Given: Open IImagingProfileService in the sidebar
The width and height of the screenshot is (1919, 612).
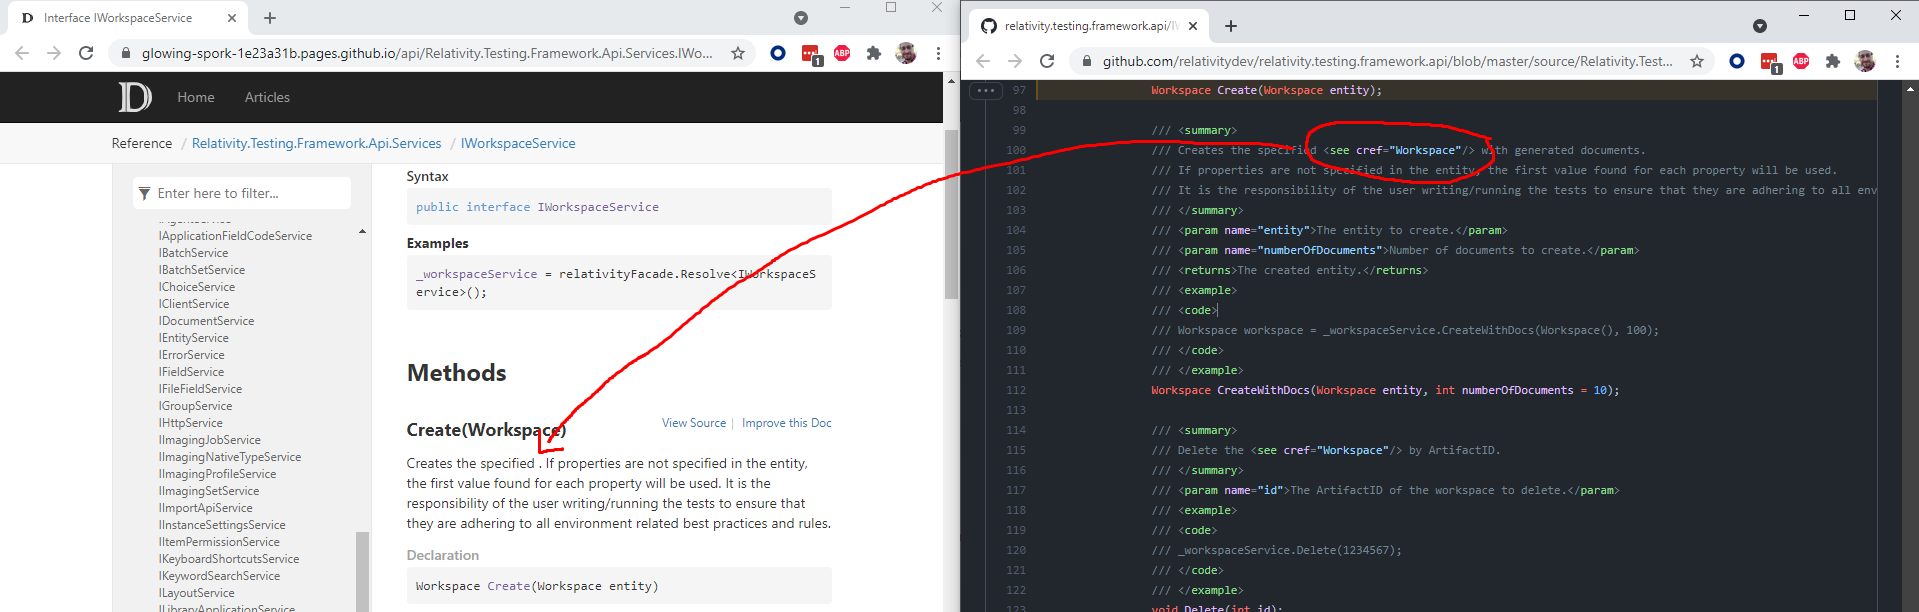Looking at the screenshot, I should 217,474.
